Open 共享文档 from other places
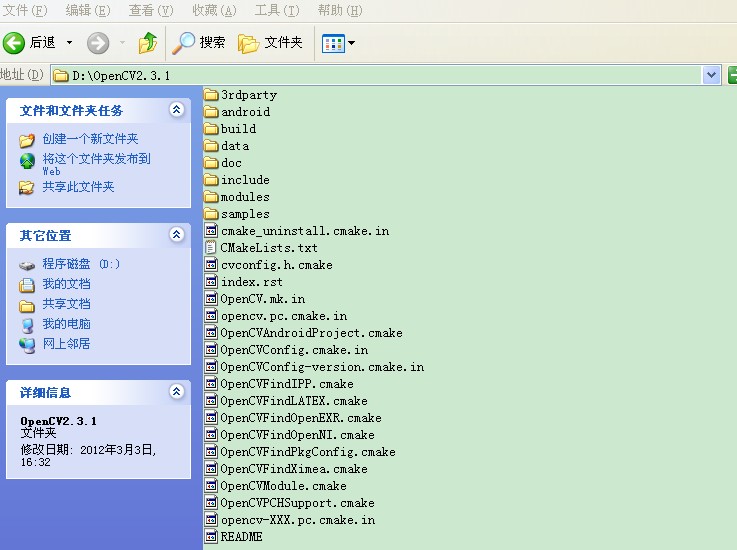Screen dimensions: 737x550 [66, 304]
